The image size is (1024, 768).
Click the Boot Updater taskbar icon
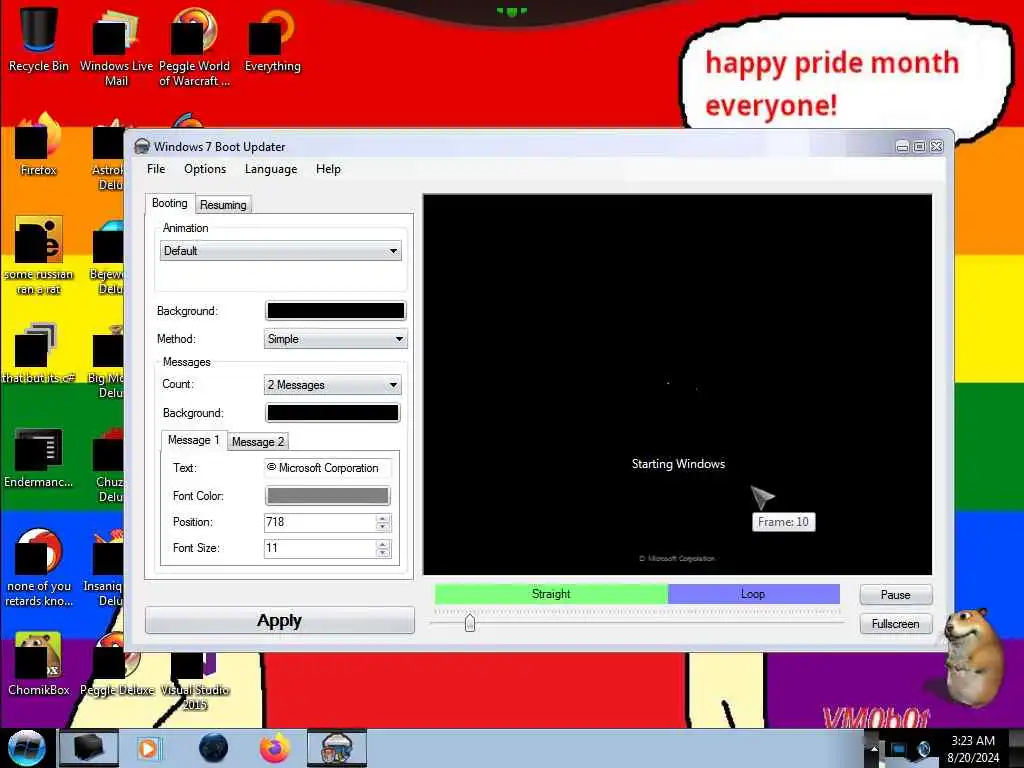tap(337, 748)
